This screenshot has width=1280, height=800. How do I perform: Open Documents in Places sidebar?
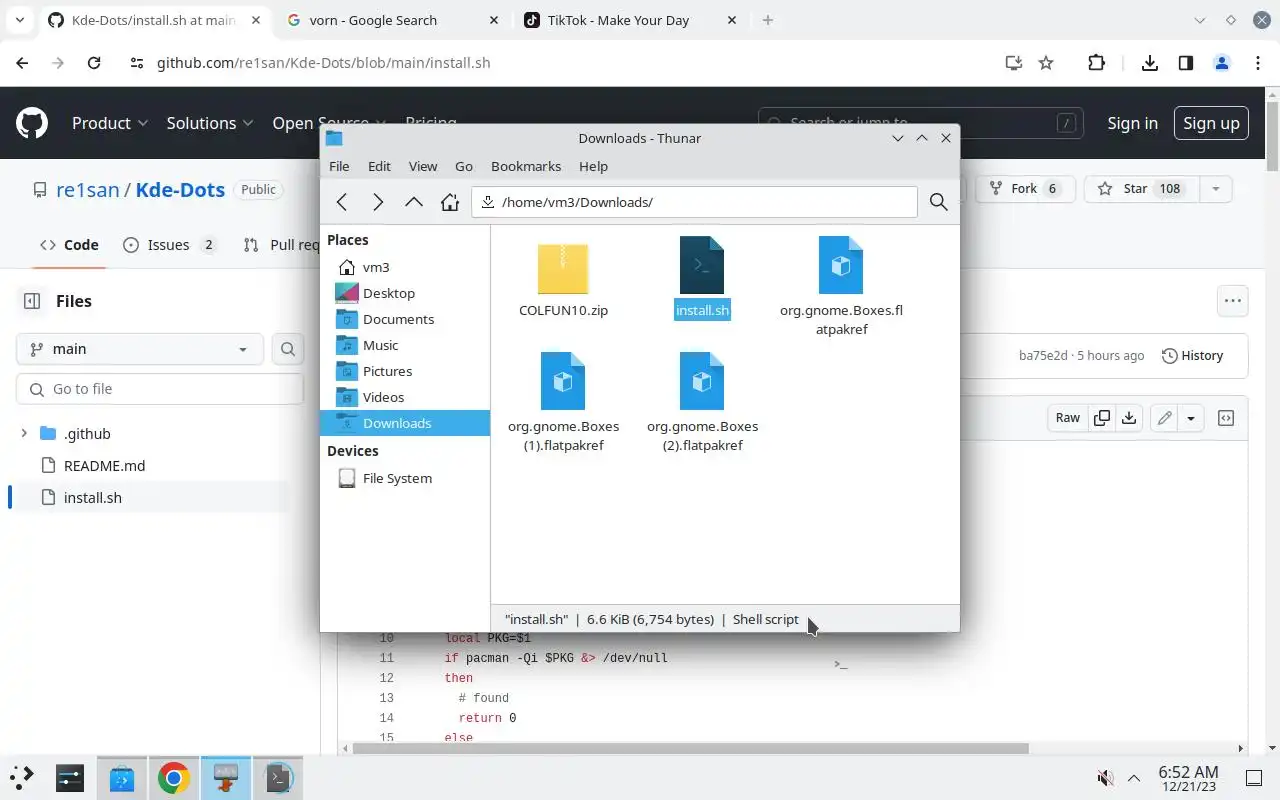click(405, 319)
